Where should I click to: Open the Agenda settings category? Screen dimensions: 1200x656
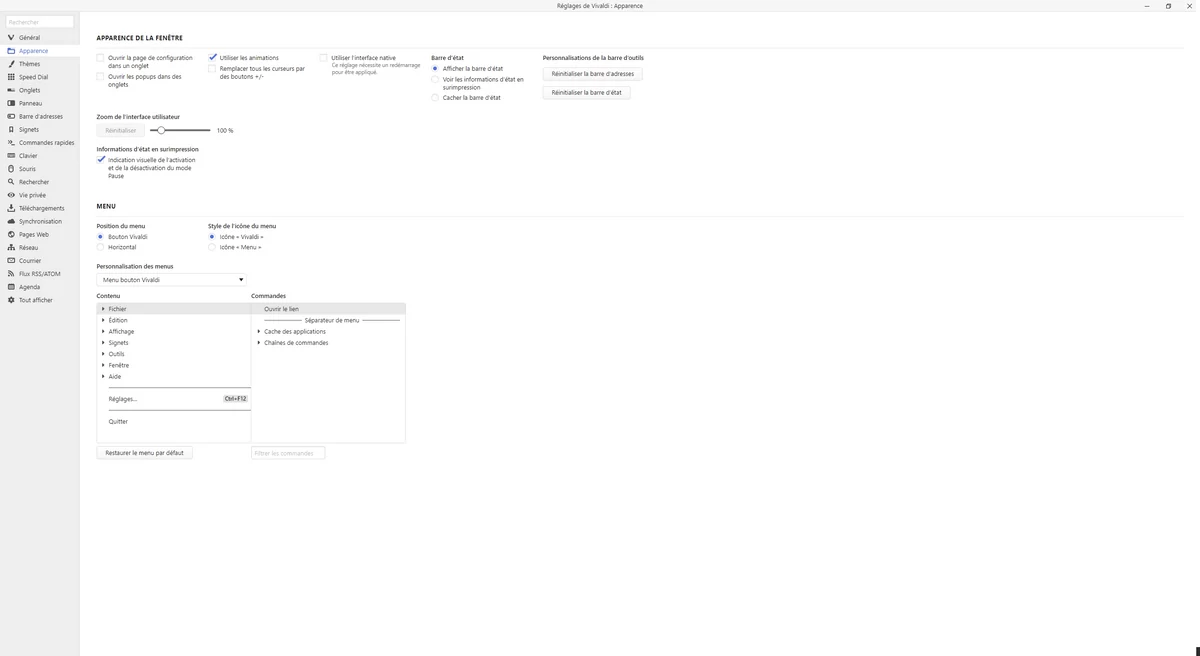[40, 287]
